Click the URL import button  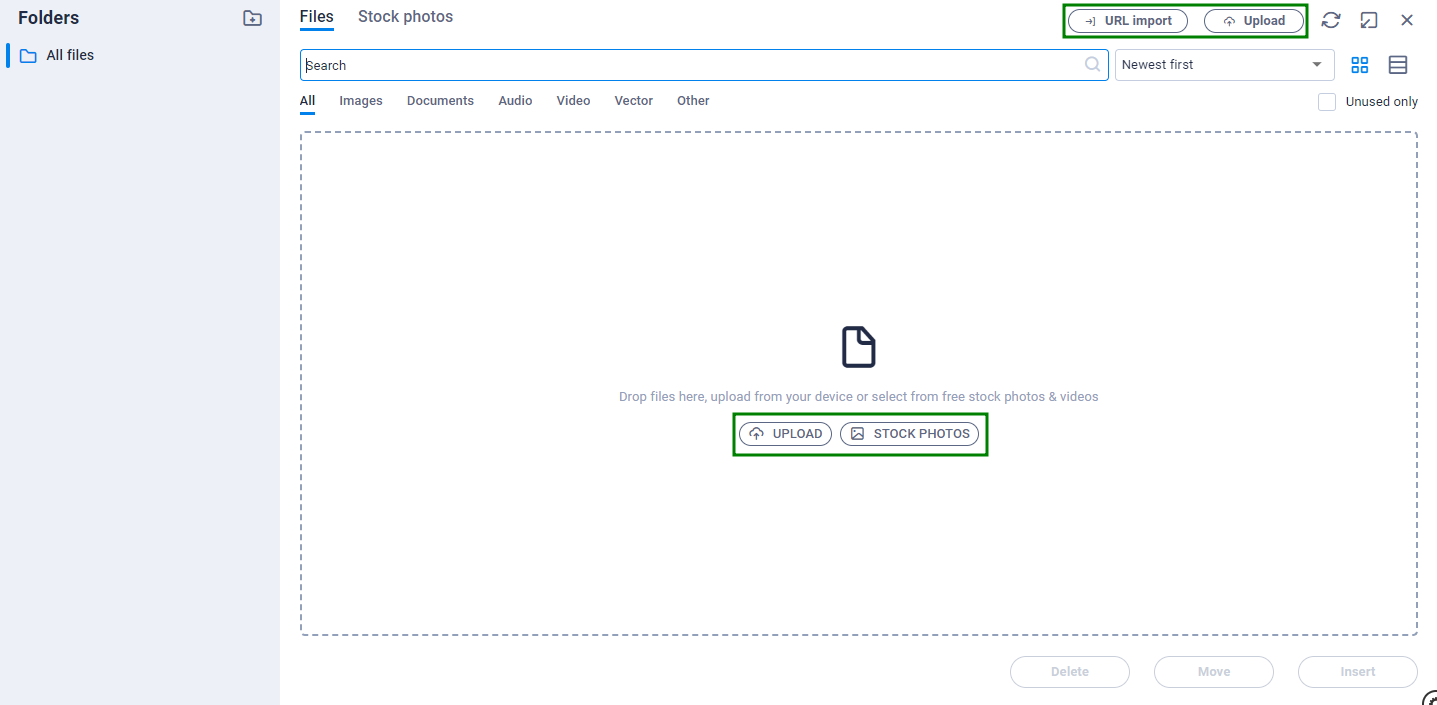pos(1128,21)
